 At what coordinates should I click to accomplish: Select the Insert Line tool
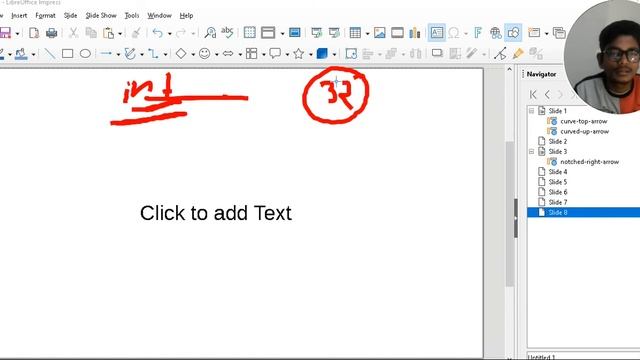tap(49, 53)
